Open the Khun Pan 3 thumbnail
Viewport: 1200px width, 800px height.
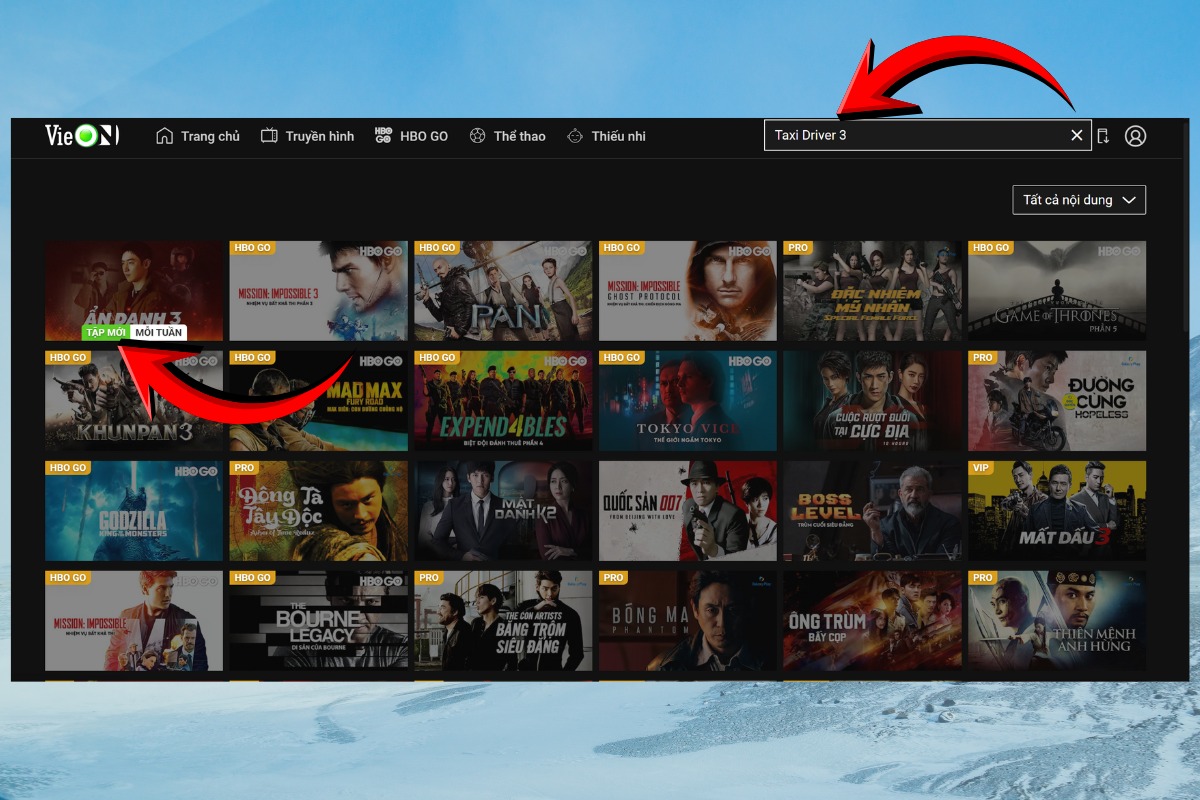[x=134, y=400]
